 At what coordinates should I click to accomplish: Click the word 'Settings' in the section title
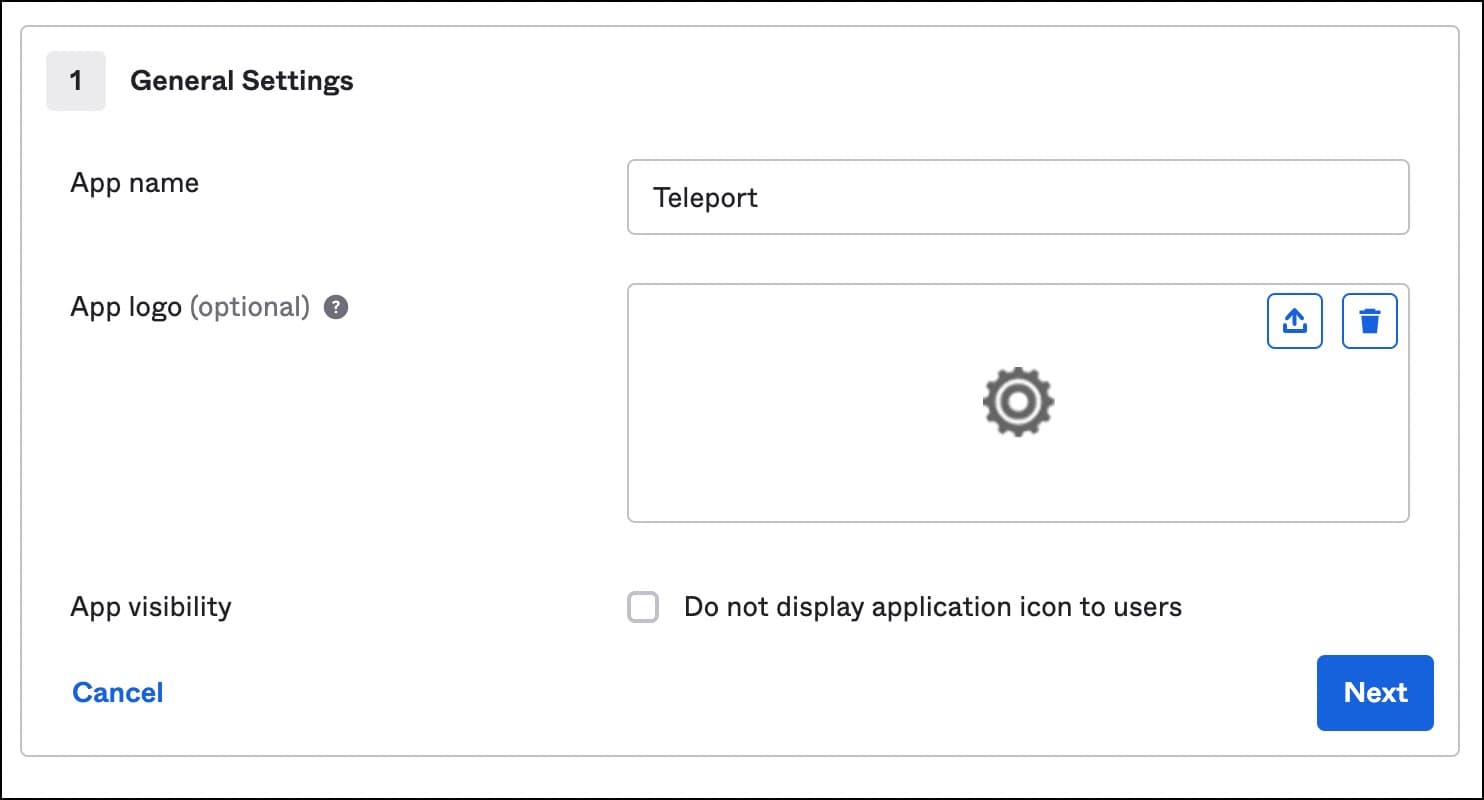299,81
